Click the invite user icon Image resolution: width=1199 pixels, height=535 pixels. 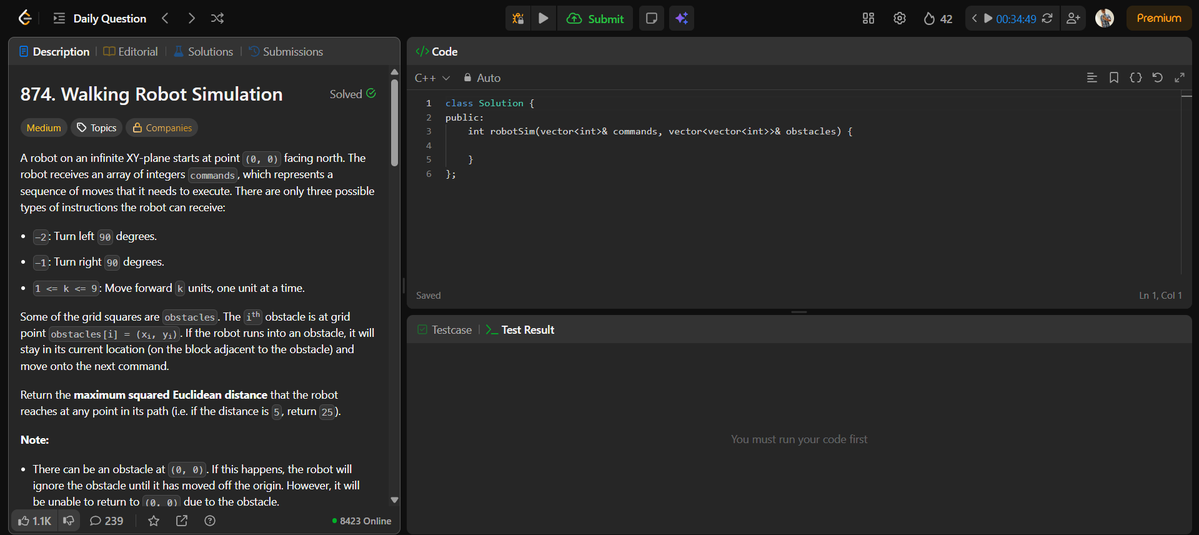point(1073,18)
